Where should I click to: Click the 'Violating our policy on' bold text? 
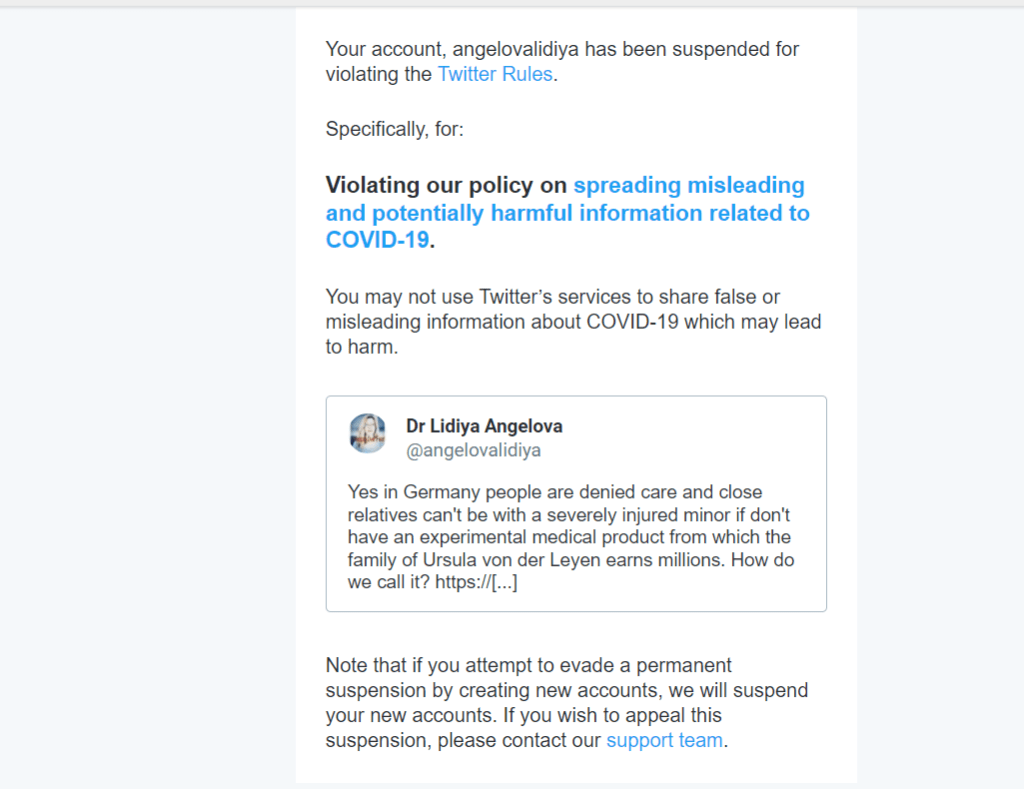pyautogui.click(x=447, y=186)
